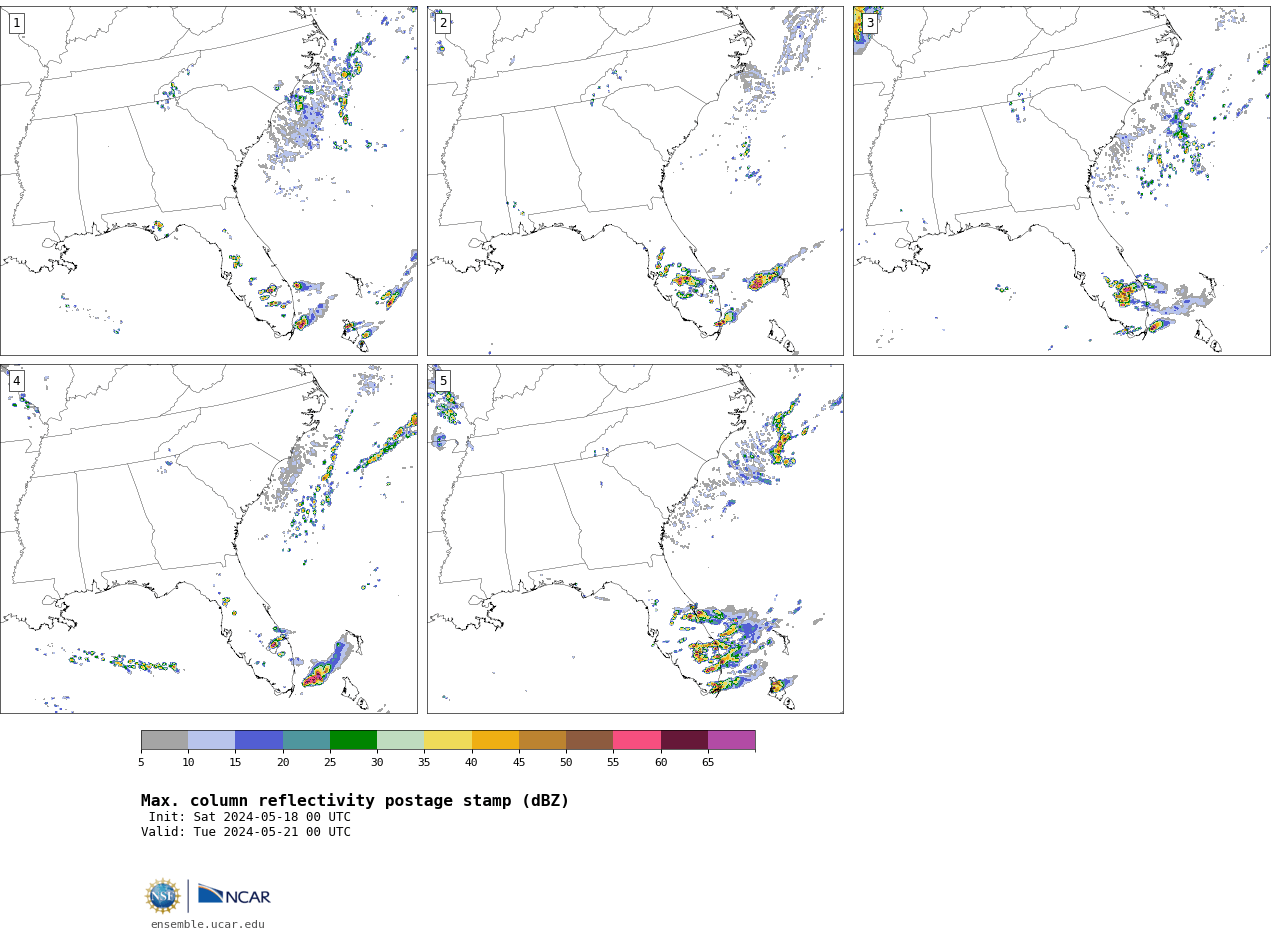
Task: Open ensemble member 4 reflectivity map
Action: [209, 539]
